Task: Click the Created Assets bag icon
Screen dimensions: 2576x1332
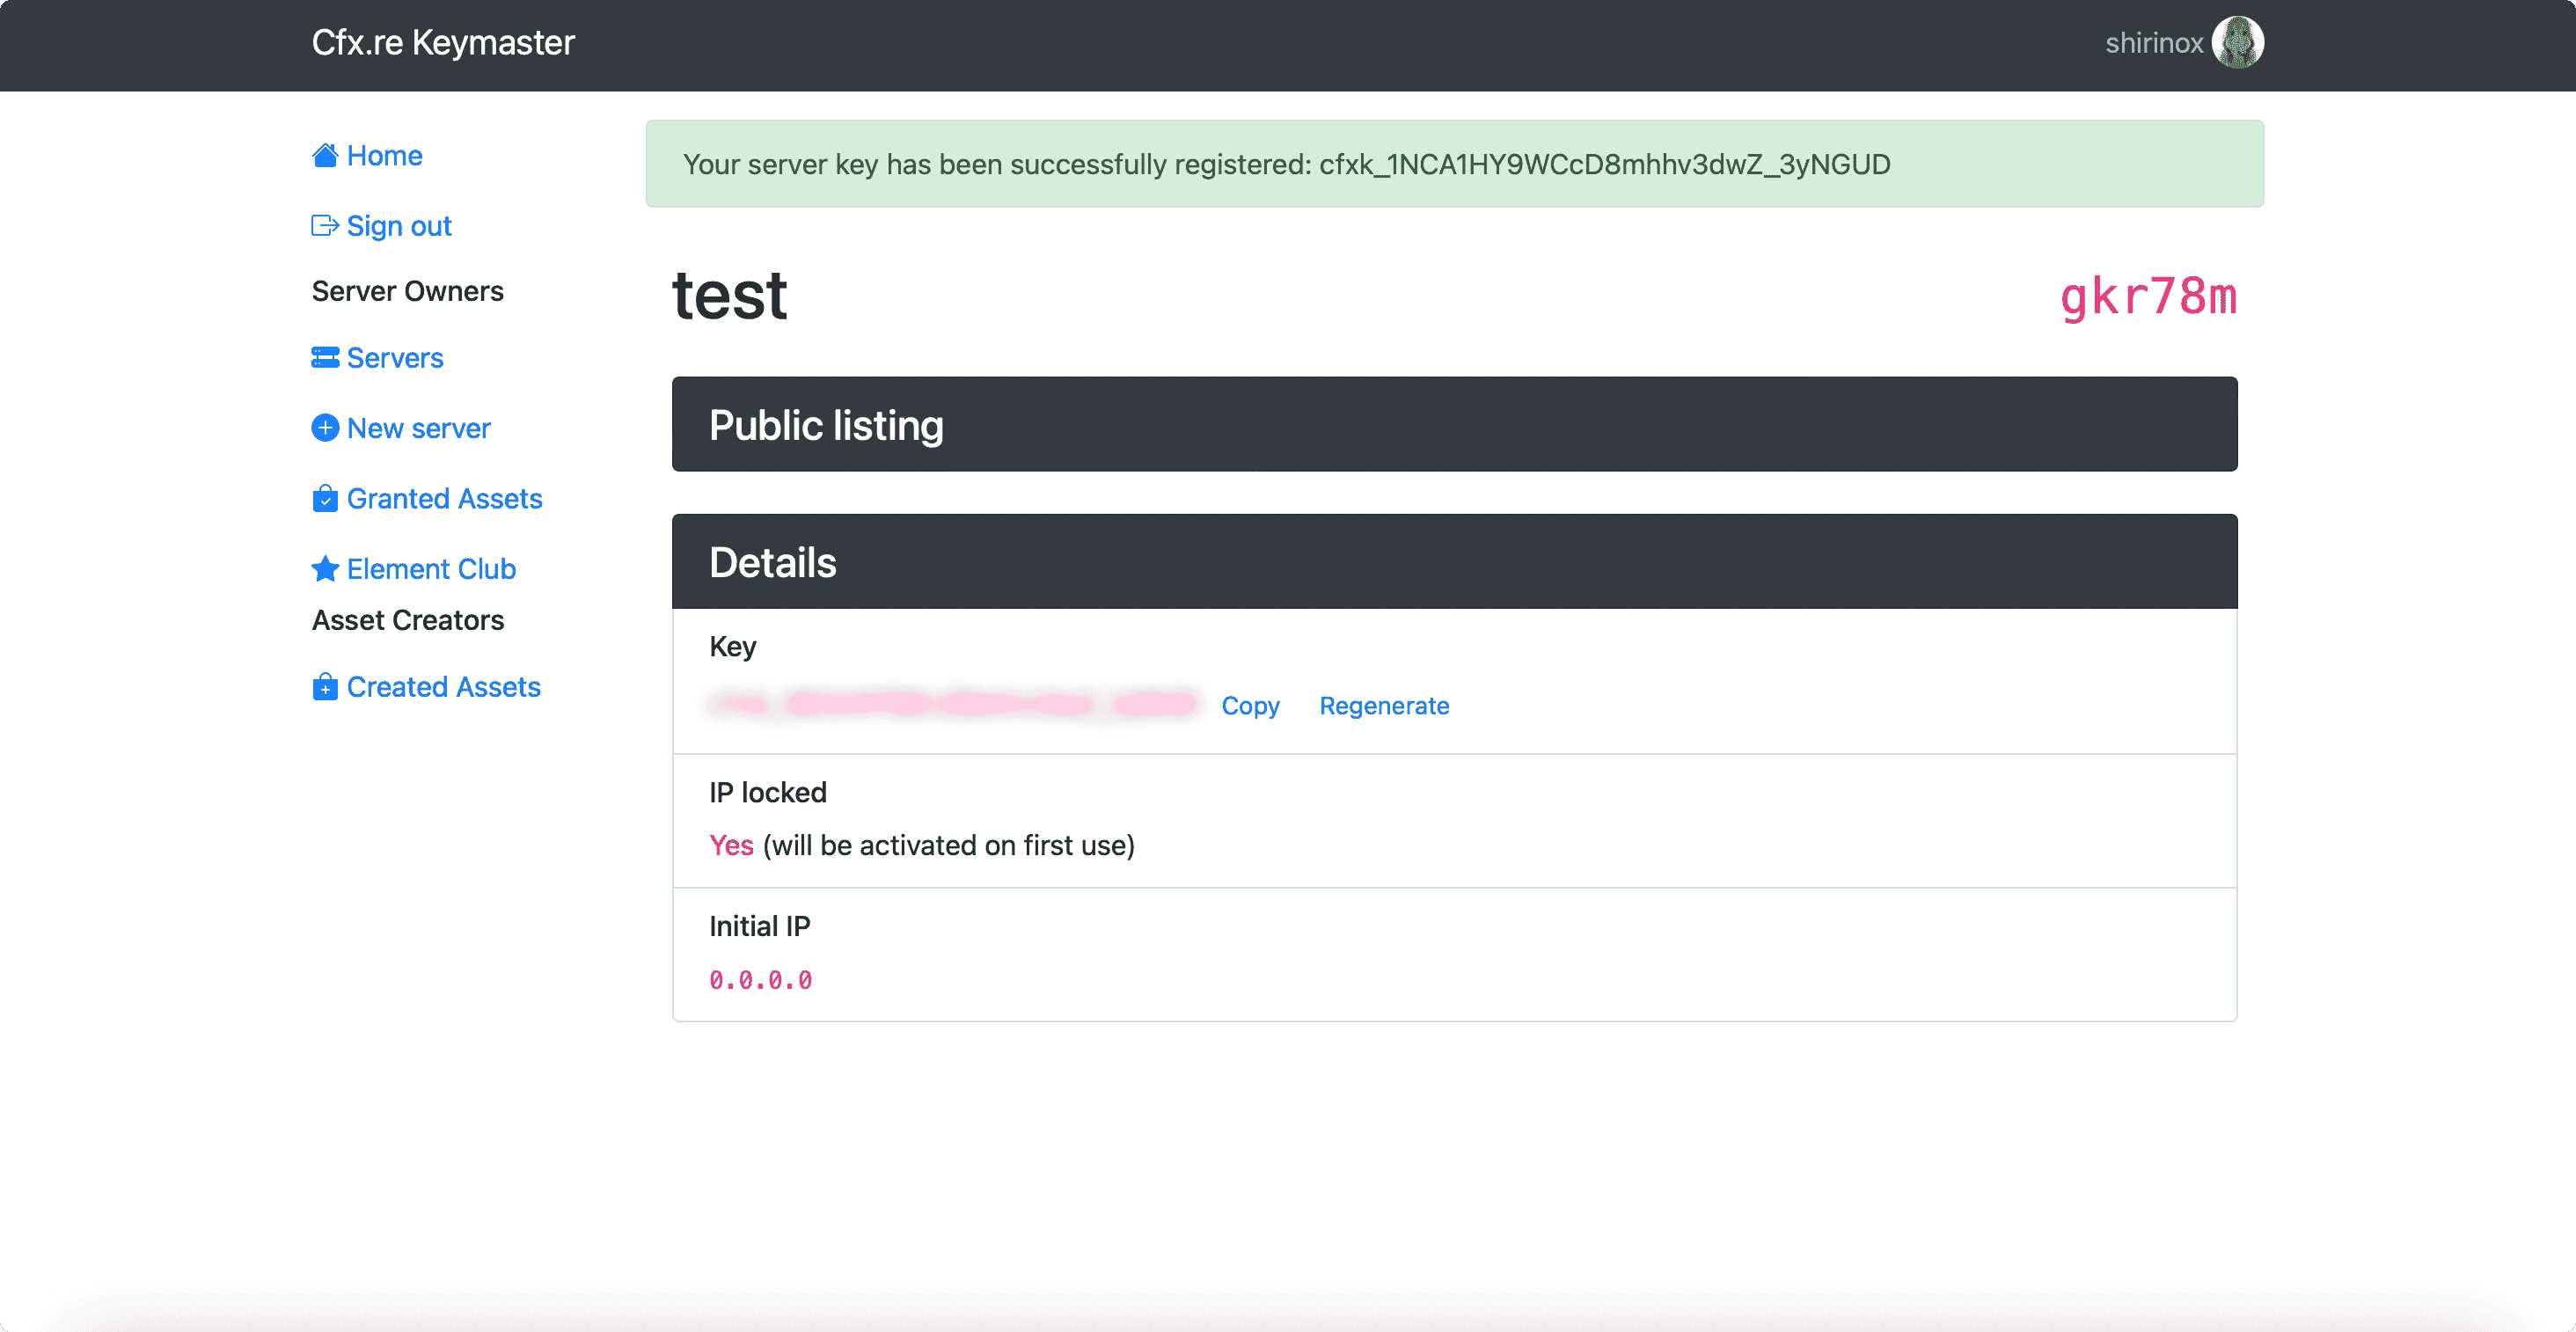Action: 324,687
